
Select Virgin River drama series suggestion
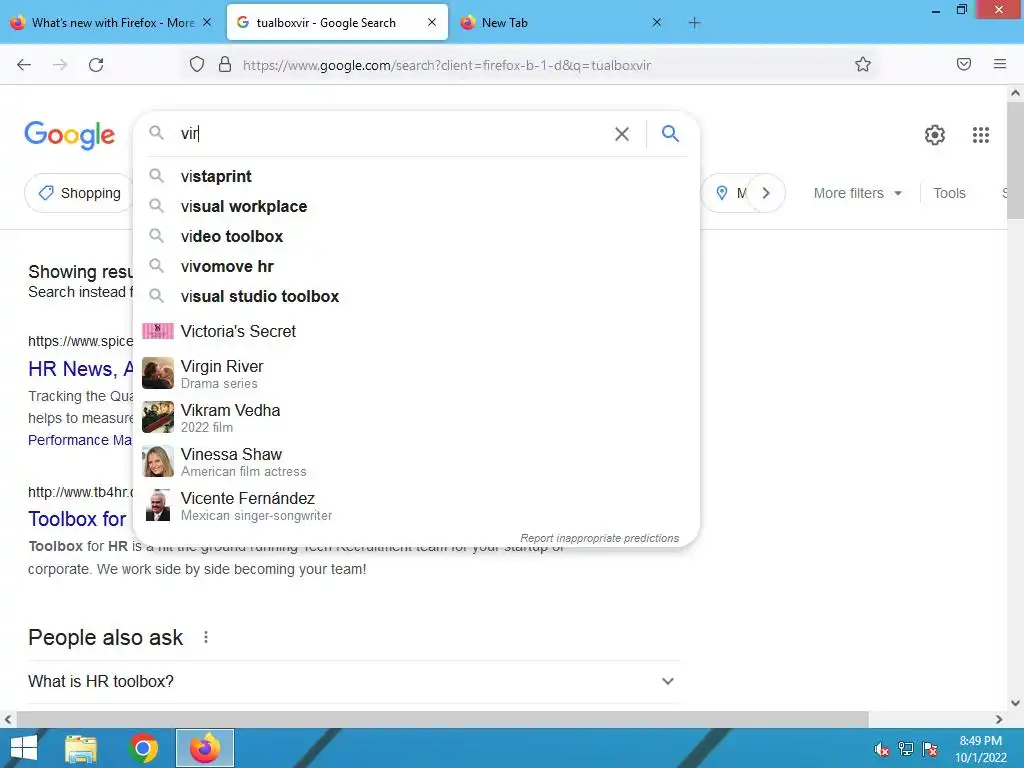click(x=416, y=374)
